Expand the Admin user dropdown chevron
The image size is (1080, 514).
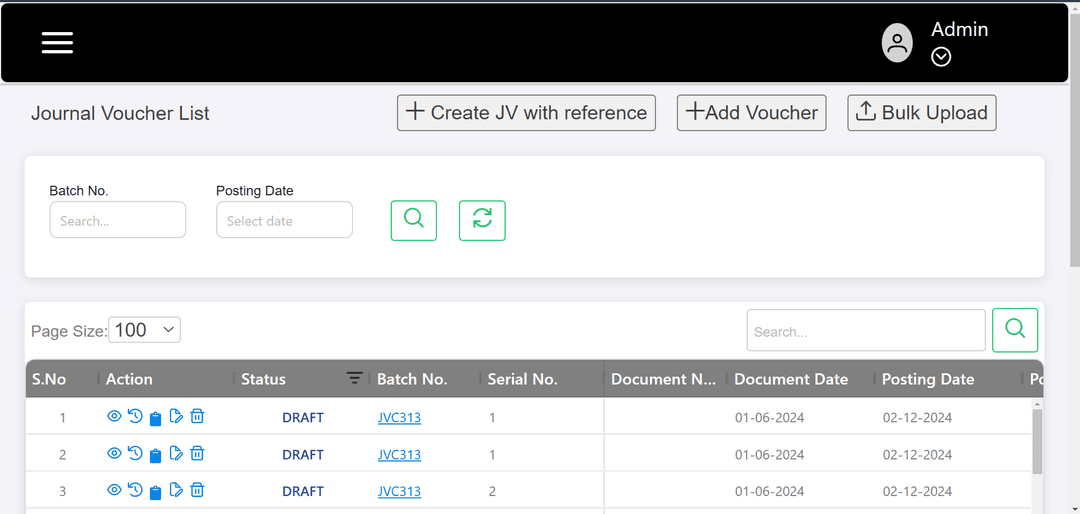(941, 58)
